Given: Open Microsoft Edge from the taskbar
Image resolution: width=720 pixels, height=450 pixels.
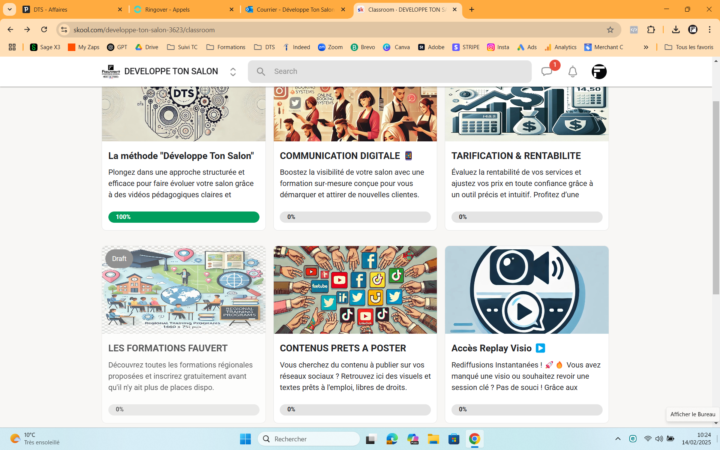Looking at the screenshot, I should coord(392,439).
